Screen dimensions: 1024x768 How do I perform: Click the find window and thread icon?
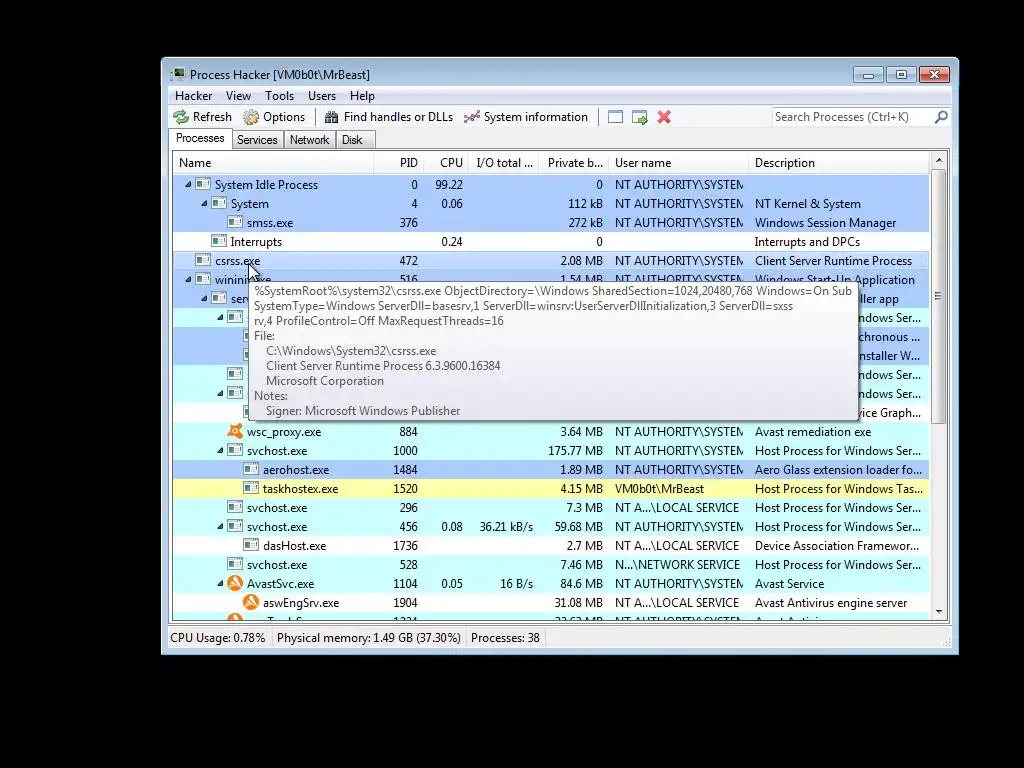pyautogui.click(x=639, y=117)
